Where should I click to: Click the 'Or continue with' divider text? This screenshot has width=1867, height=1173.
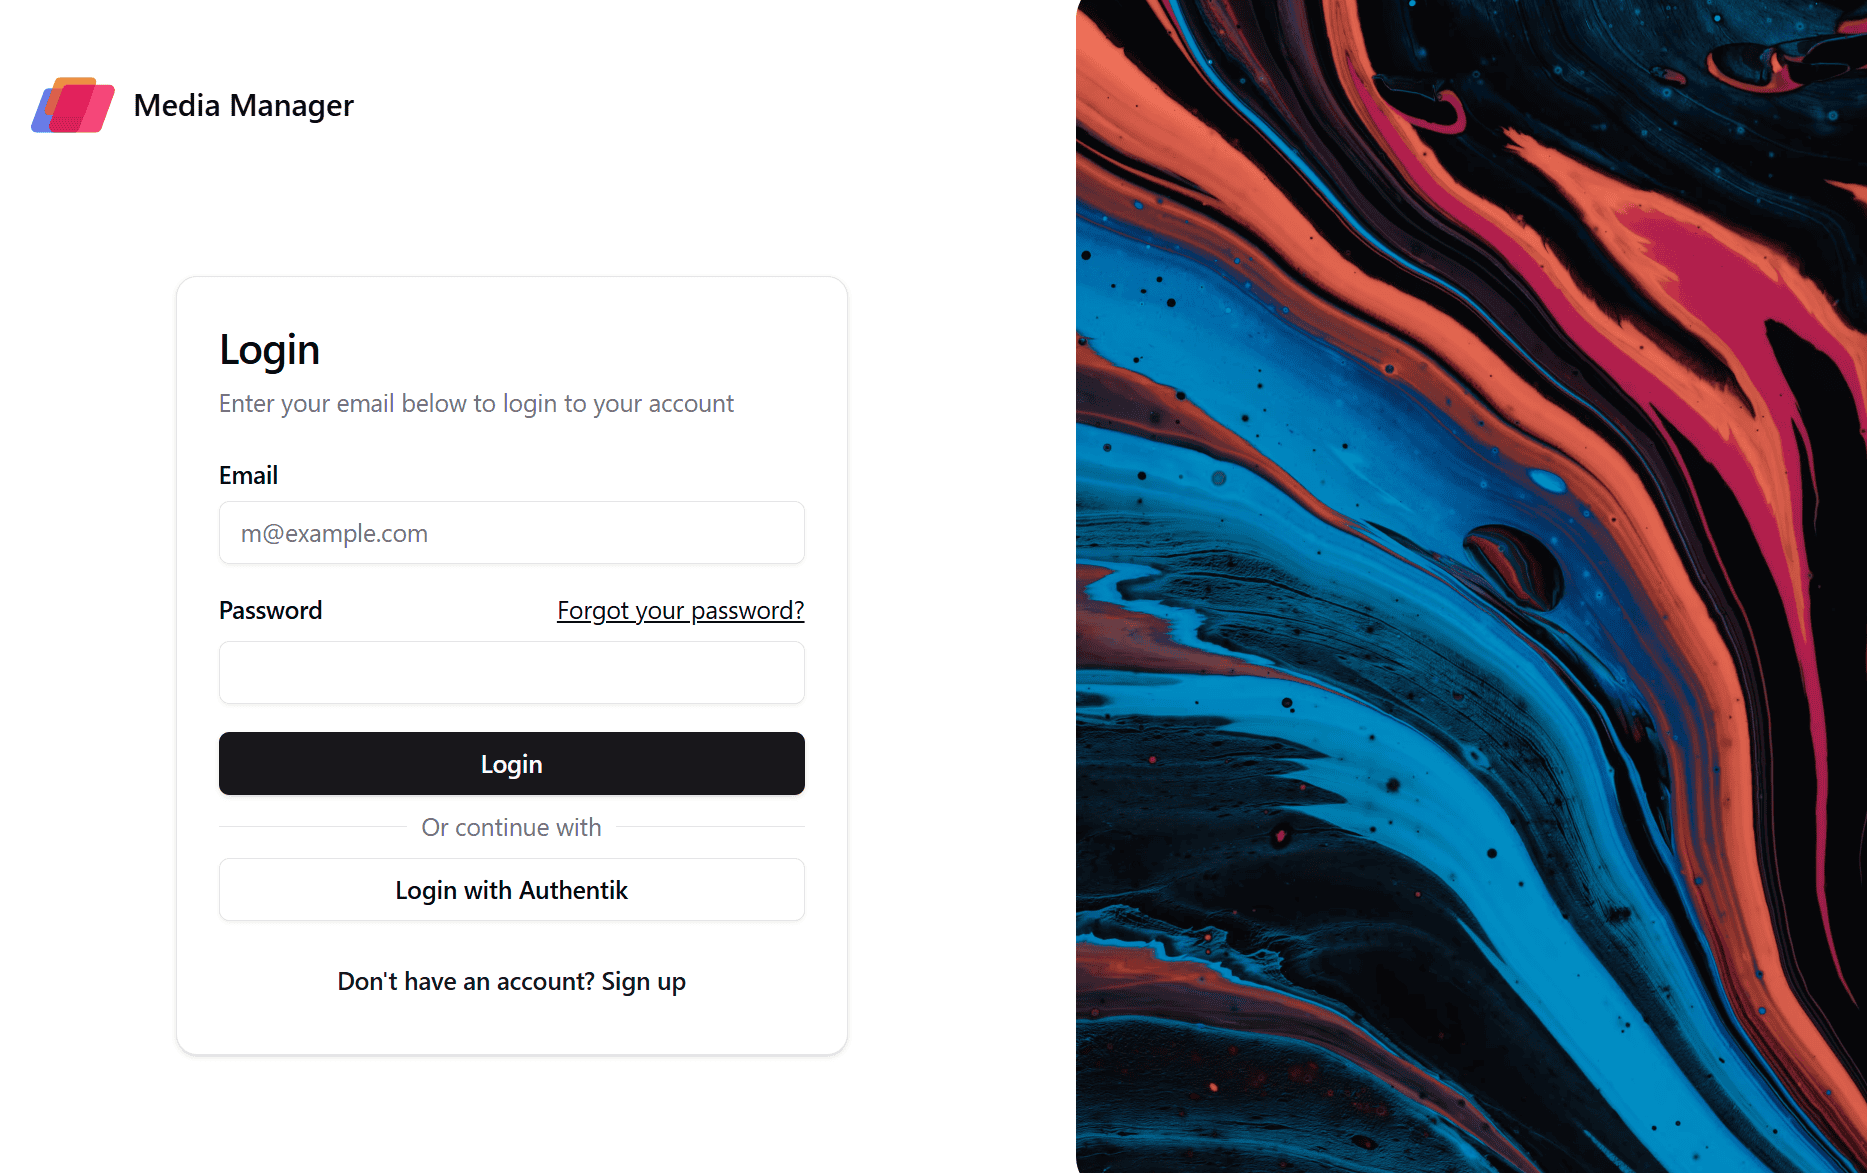pyautogui.click(x=511, y=827)
